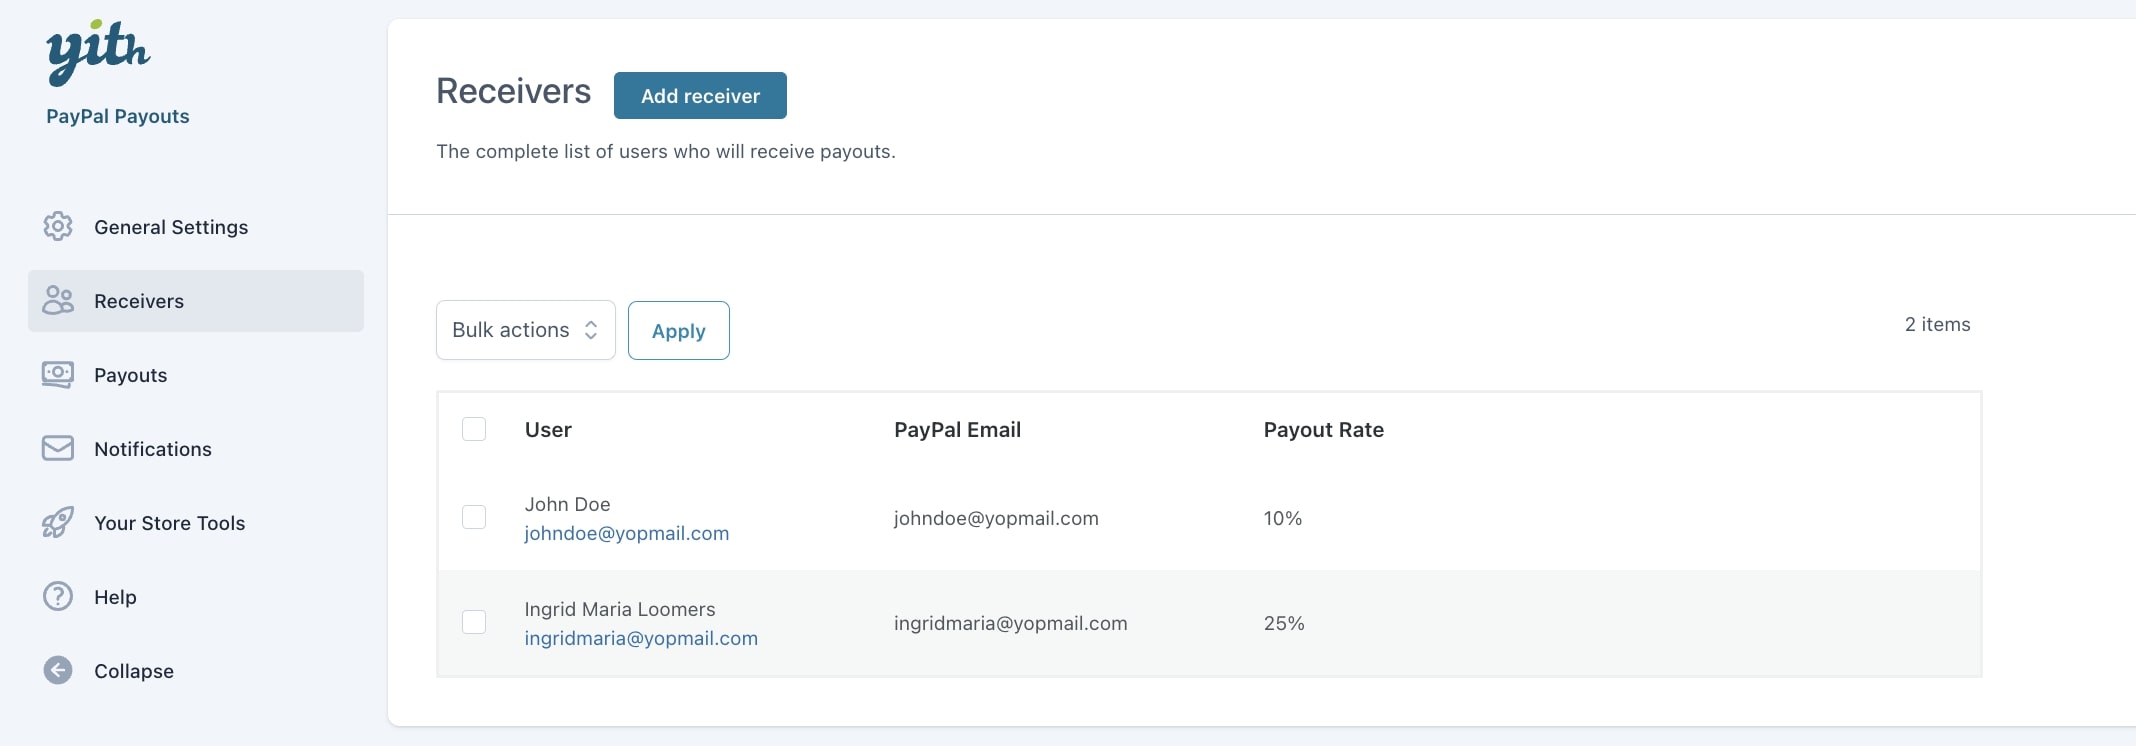Click the Help question mark icon
This screenshot has height=746, width=2136.
click(x=58, y=597)
